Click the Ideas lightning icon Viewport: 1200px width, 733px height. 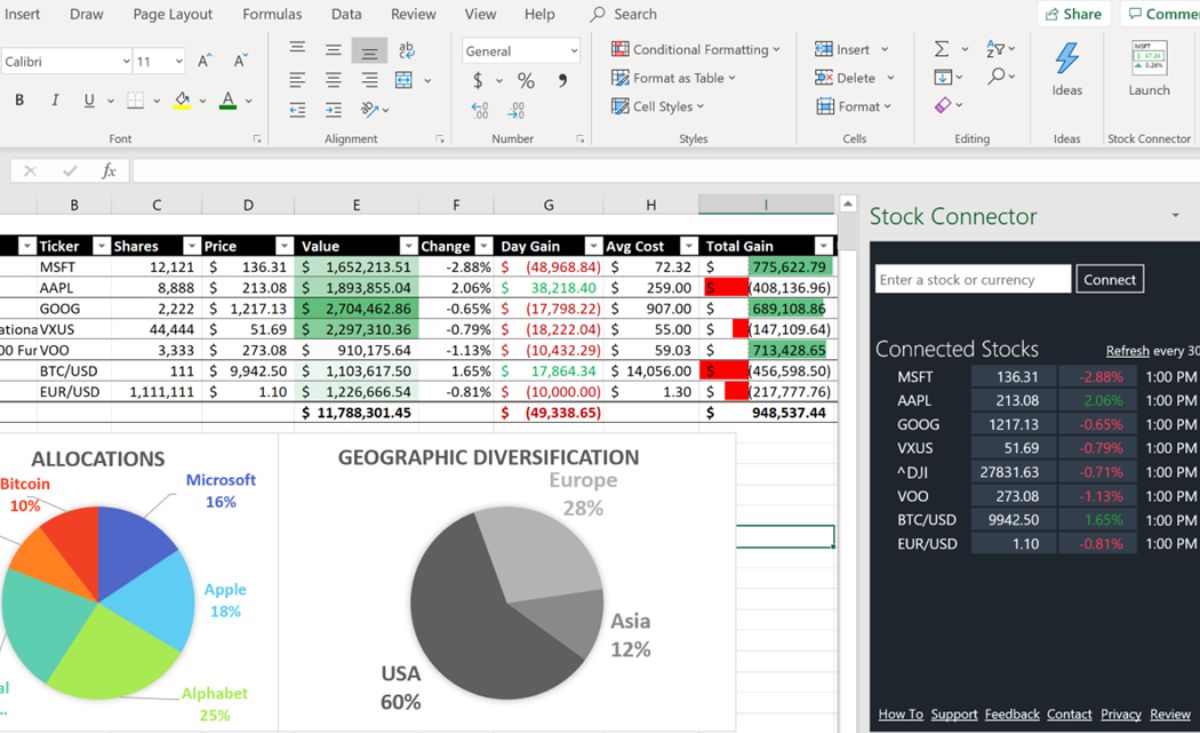click(x=1067, y=57)
